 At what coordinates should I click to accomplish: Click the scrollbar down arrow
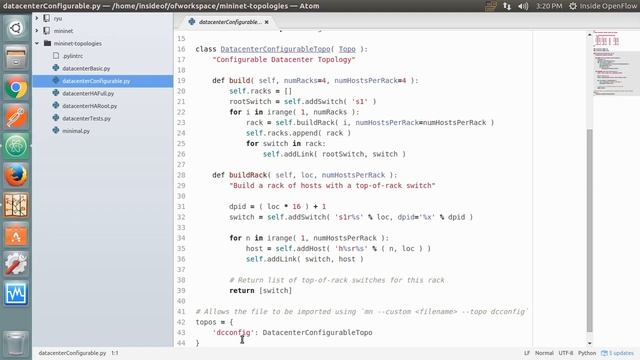coord(589,343)
